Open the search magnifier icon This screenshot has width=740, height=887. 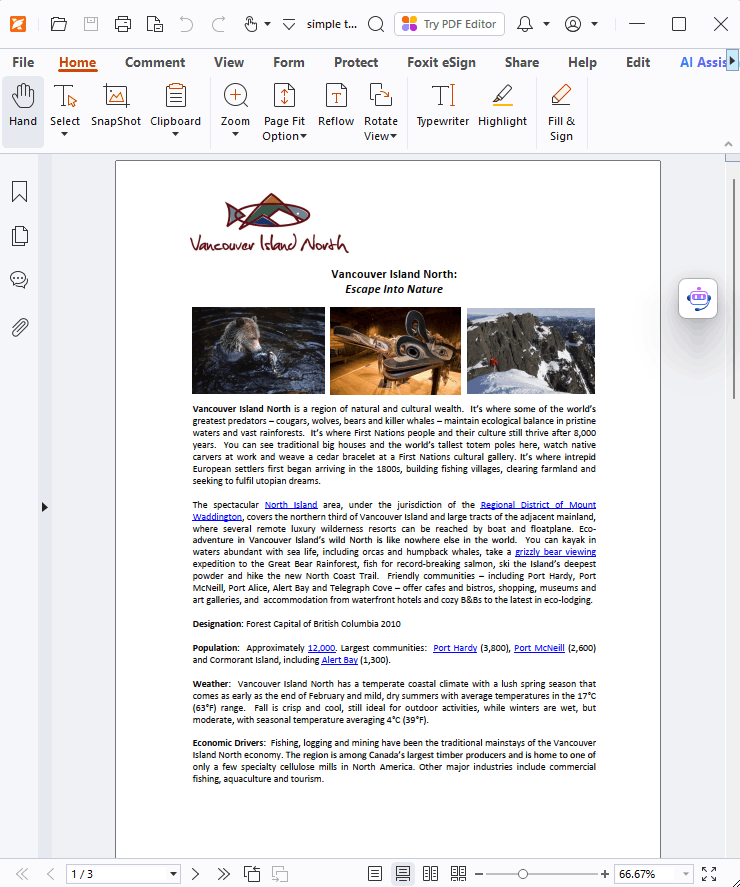click(x=376, y=24)
